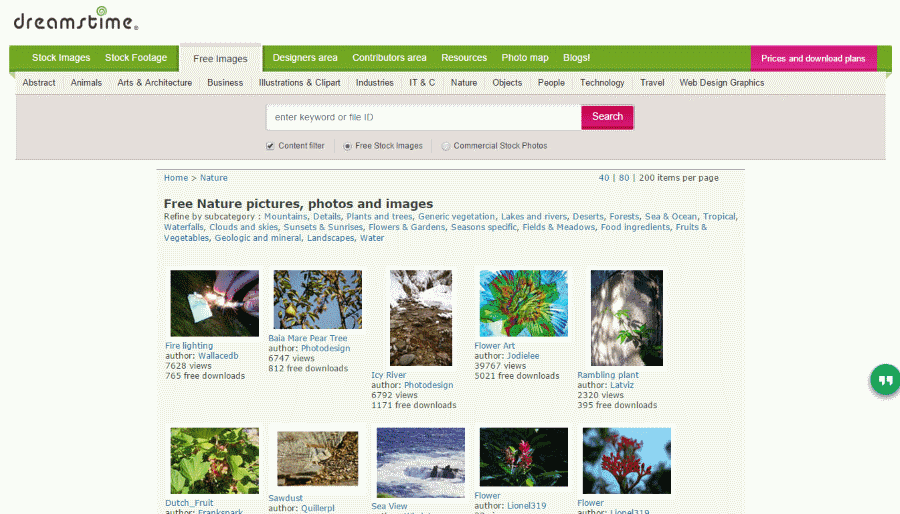
Task: Refine by Plants and trees subcategory
Action: click(379, 217)
